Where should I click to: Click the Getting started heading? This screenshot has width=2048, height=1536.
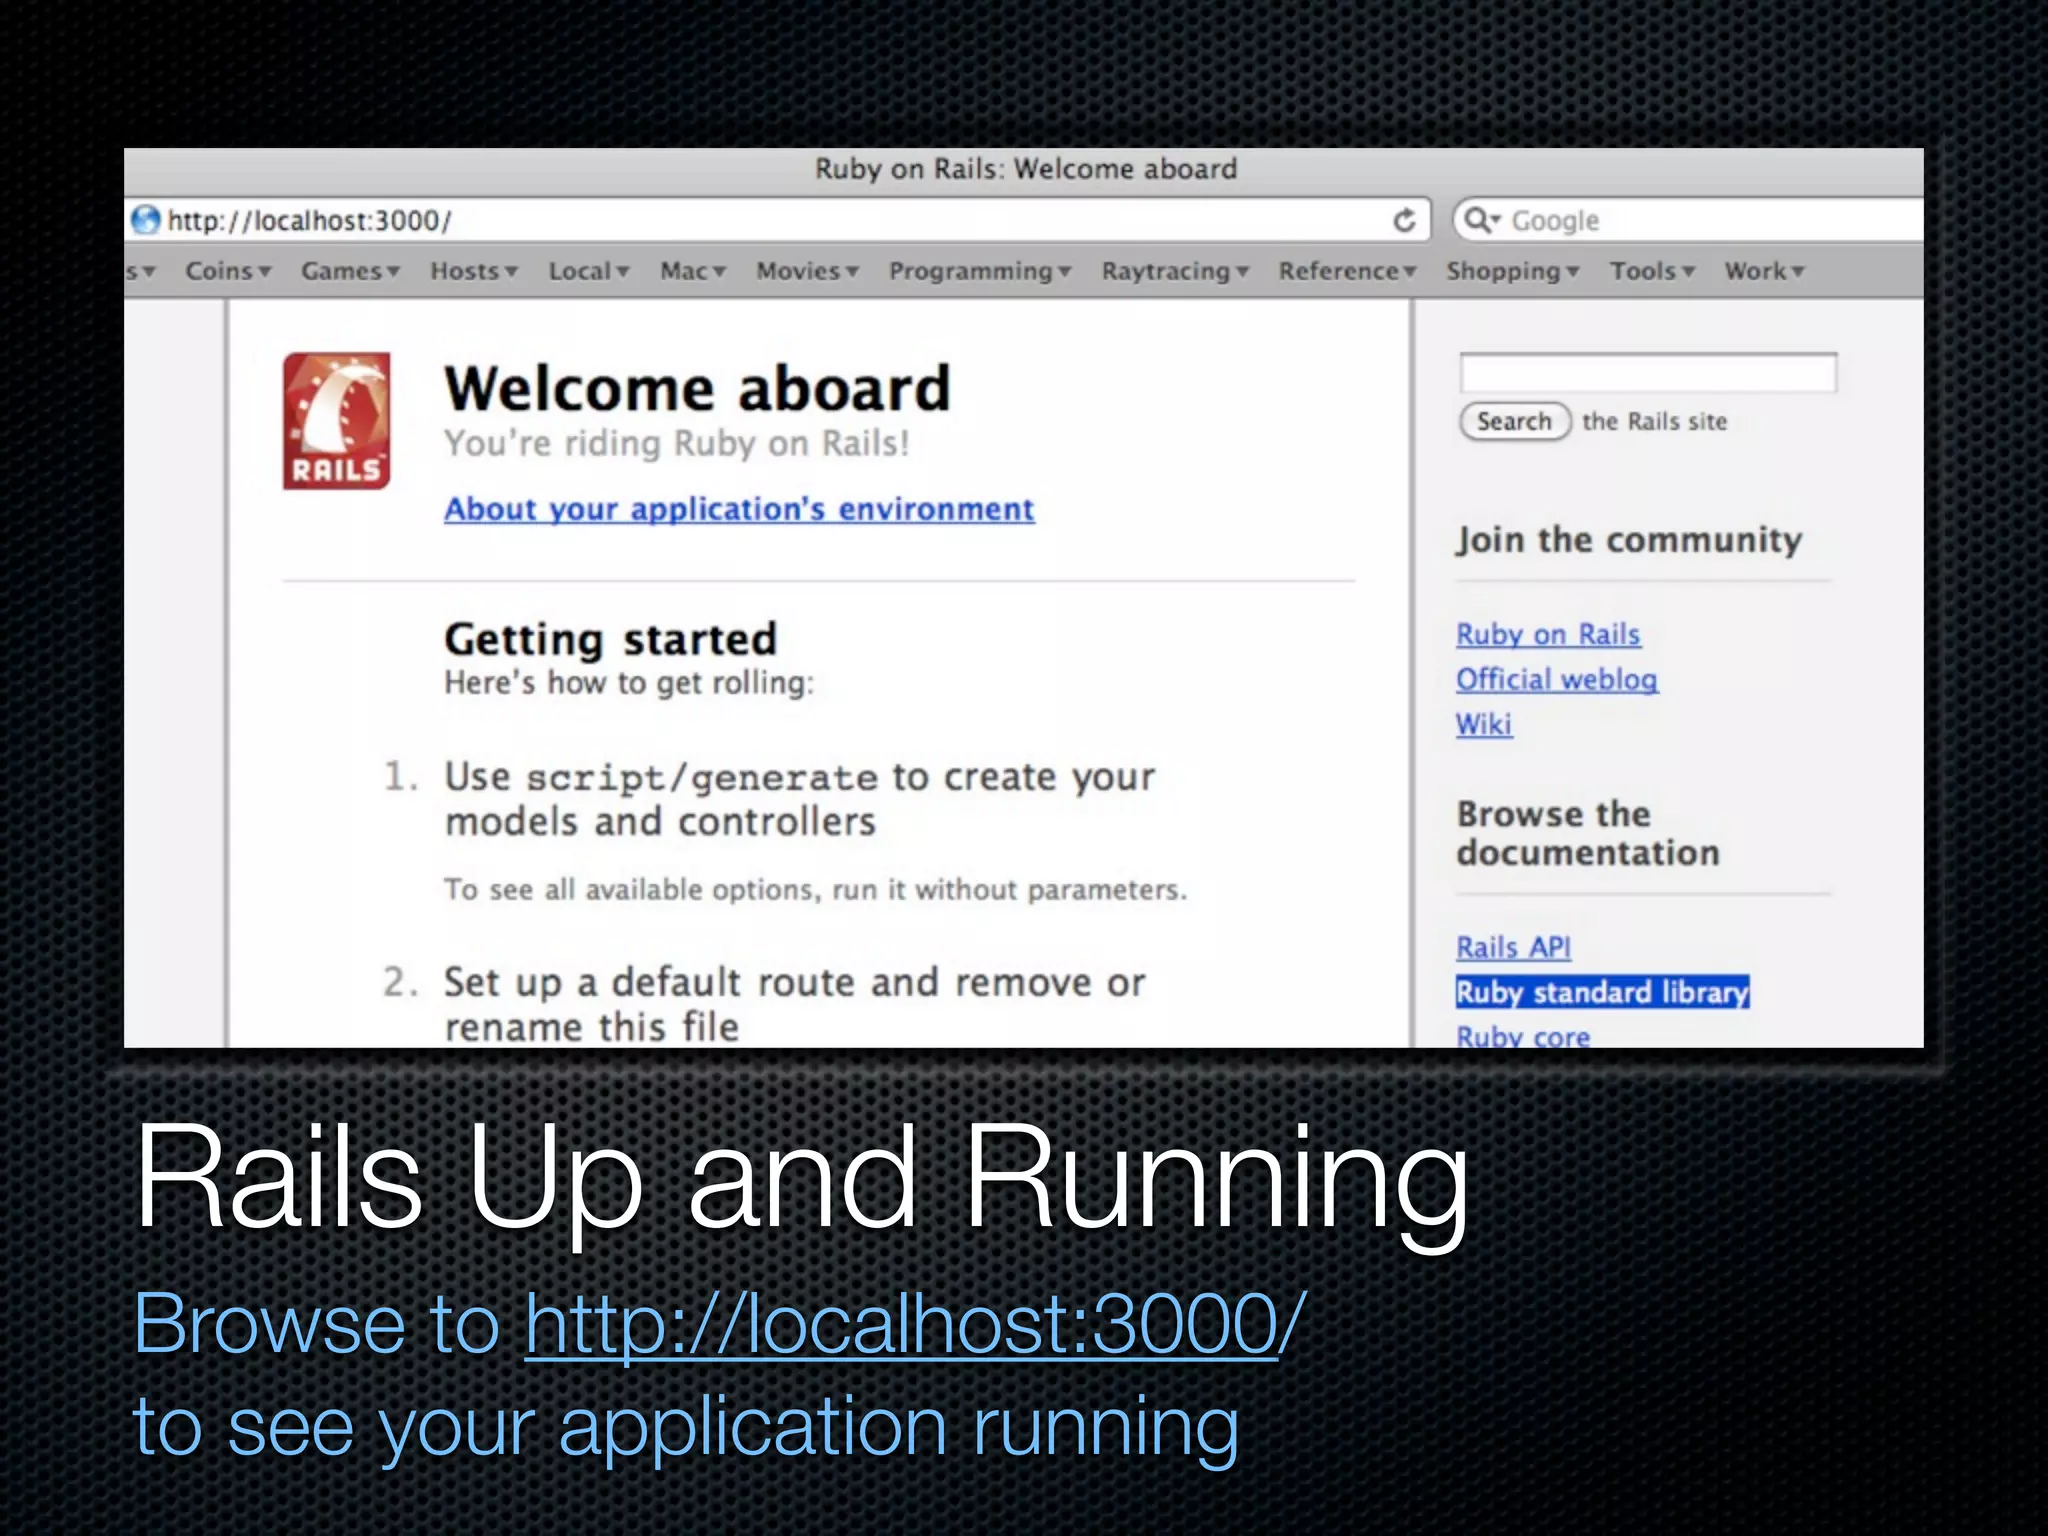(610, 639)
